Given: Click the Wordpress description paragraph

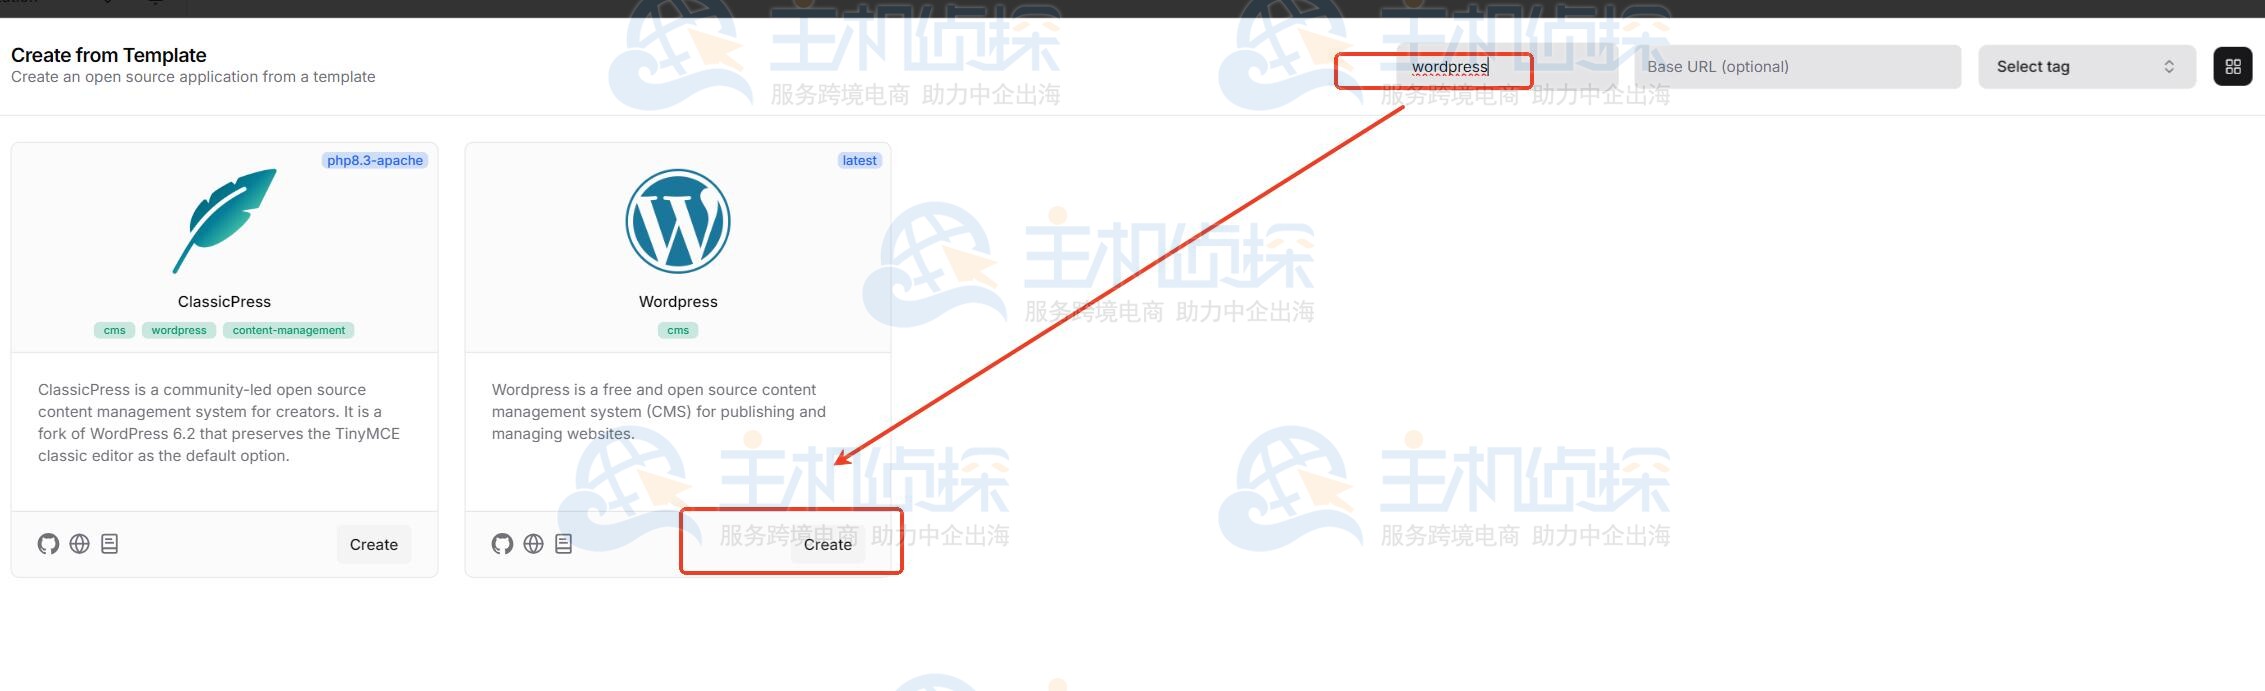Looking at the screenshot, I should point(659,411).
